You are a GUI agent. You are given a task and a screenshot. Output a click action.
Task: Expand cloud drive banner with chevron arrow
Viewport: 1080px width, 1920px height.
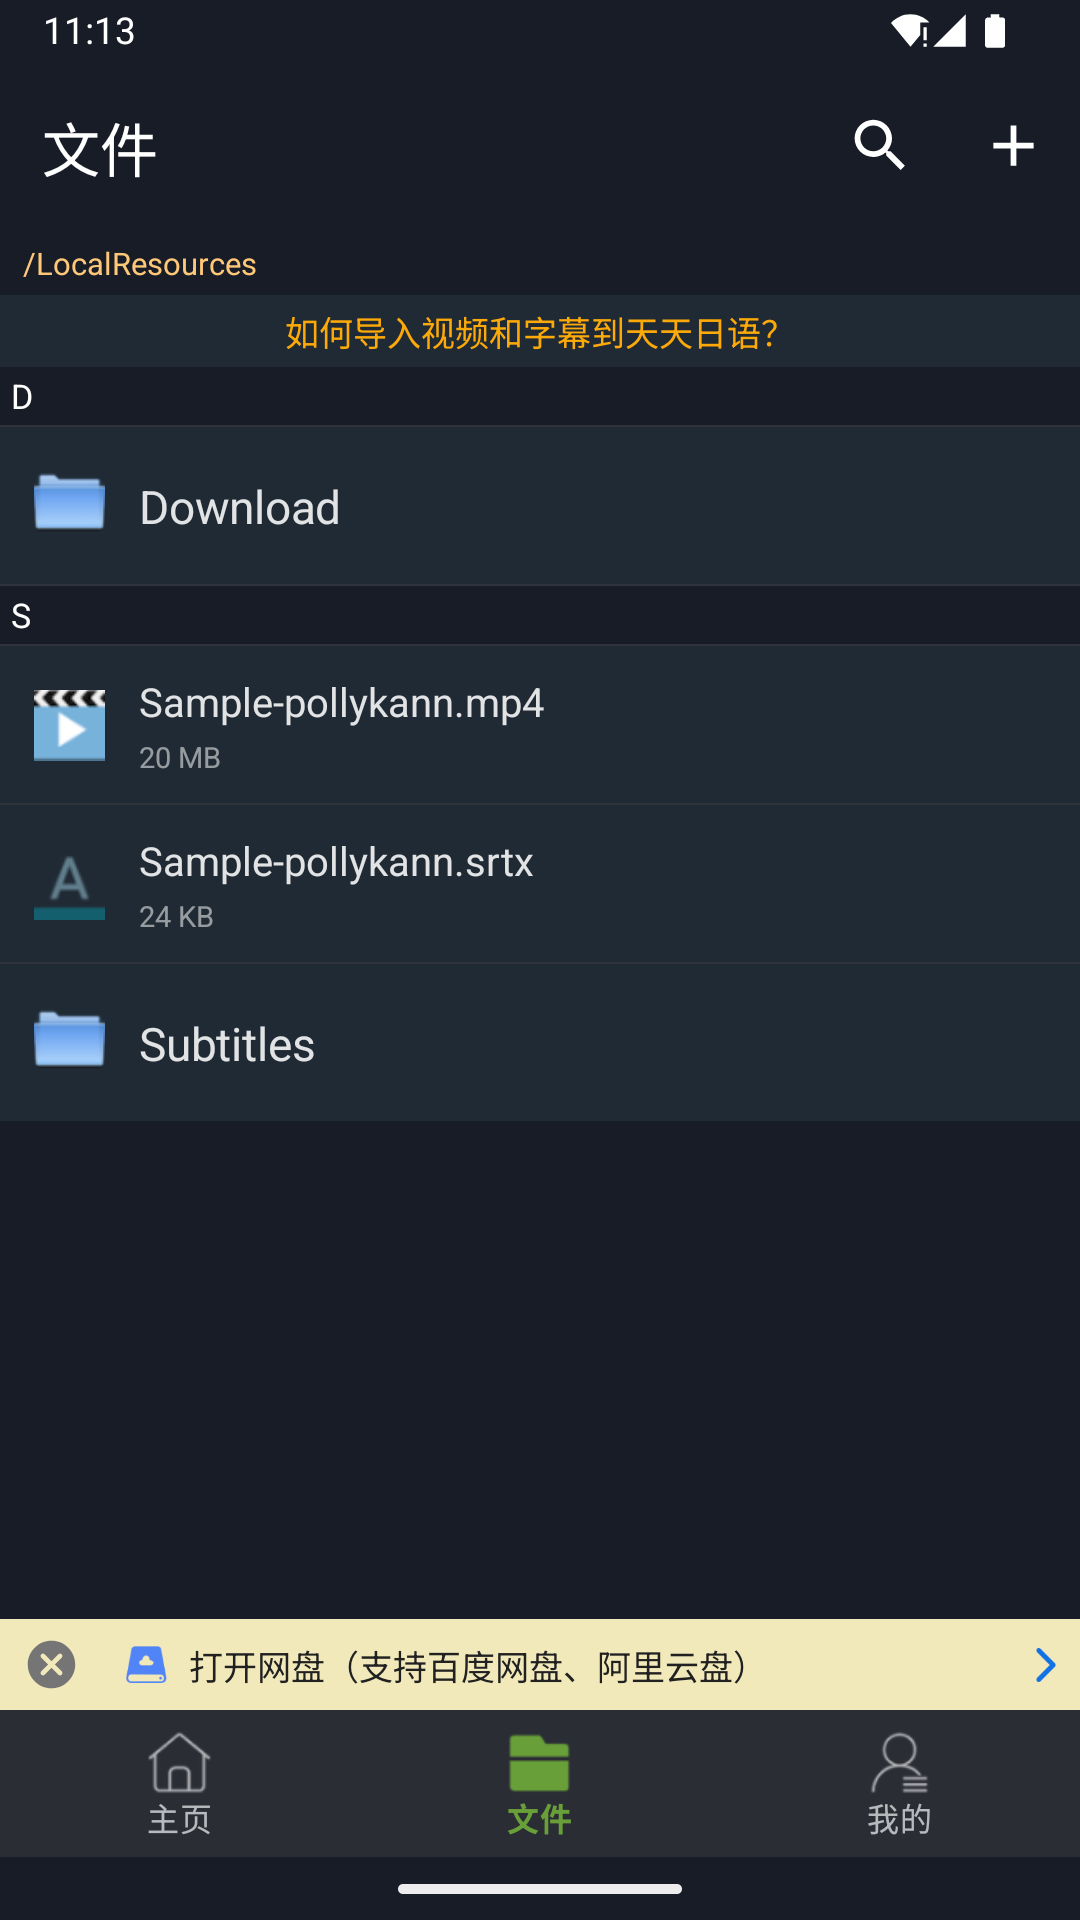pos(1045,1665)
